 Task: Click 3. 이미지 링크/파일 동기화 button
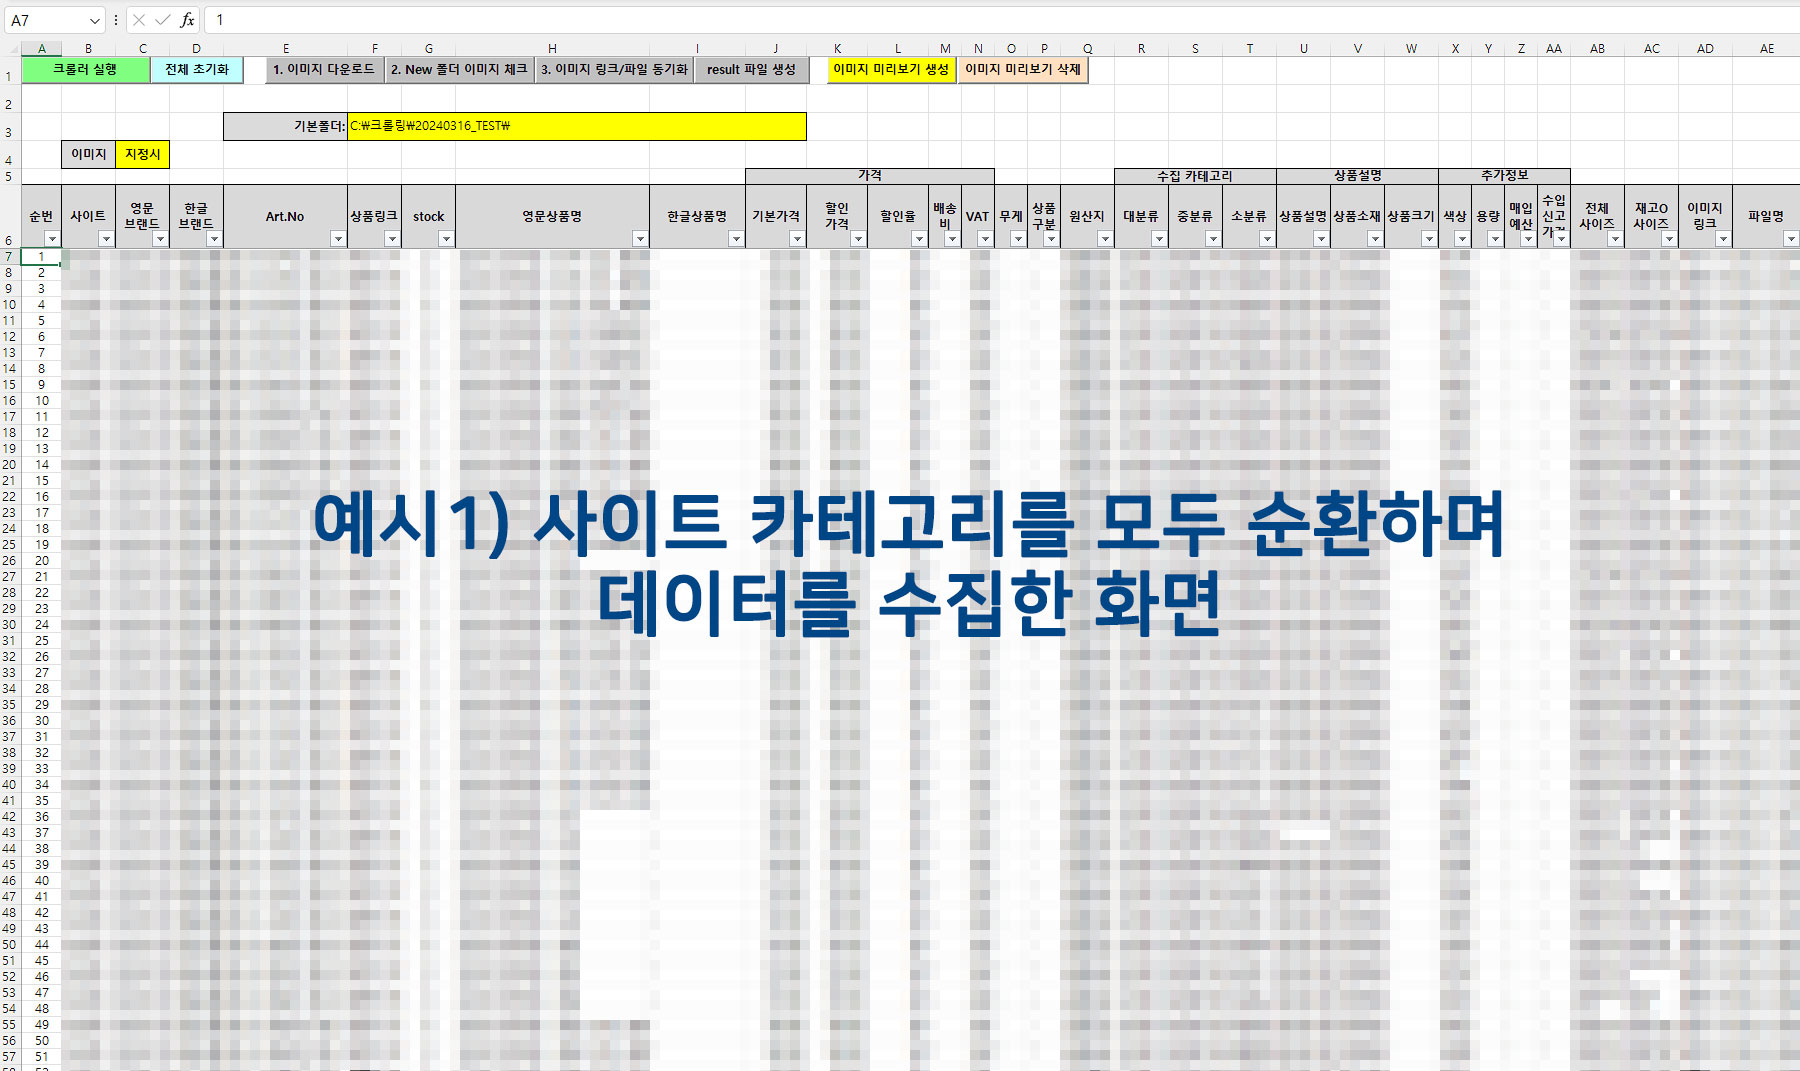click(x=614, y=69)
